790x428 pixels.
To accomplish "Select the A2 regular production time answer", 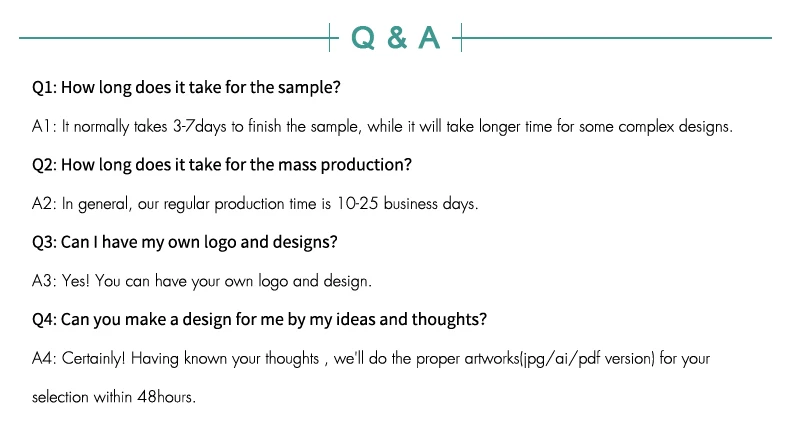I will (255, 204).
